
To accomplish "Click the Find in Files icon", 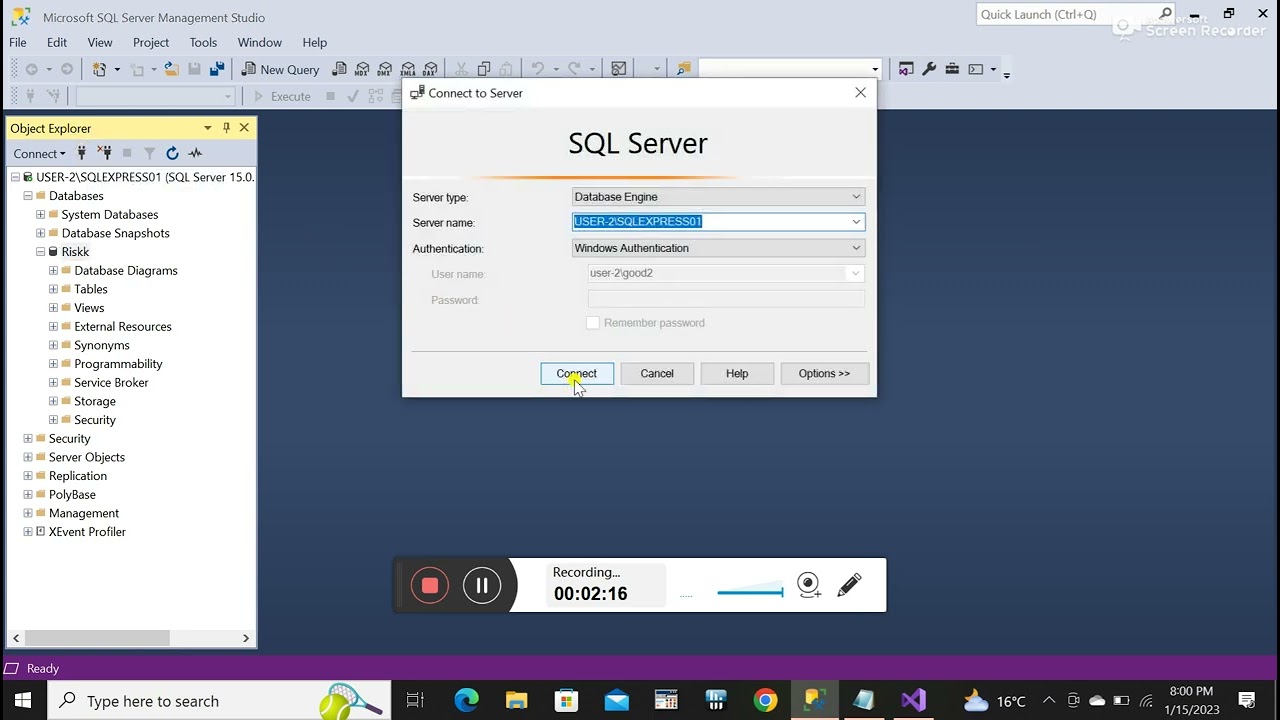I will [x=684, y=69].
